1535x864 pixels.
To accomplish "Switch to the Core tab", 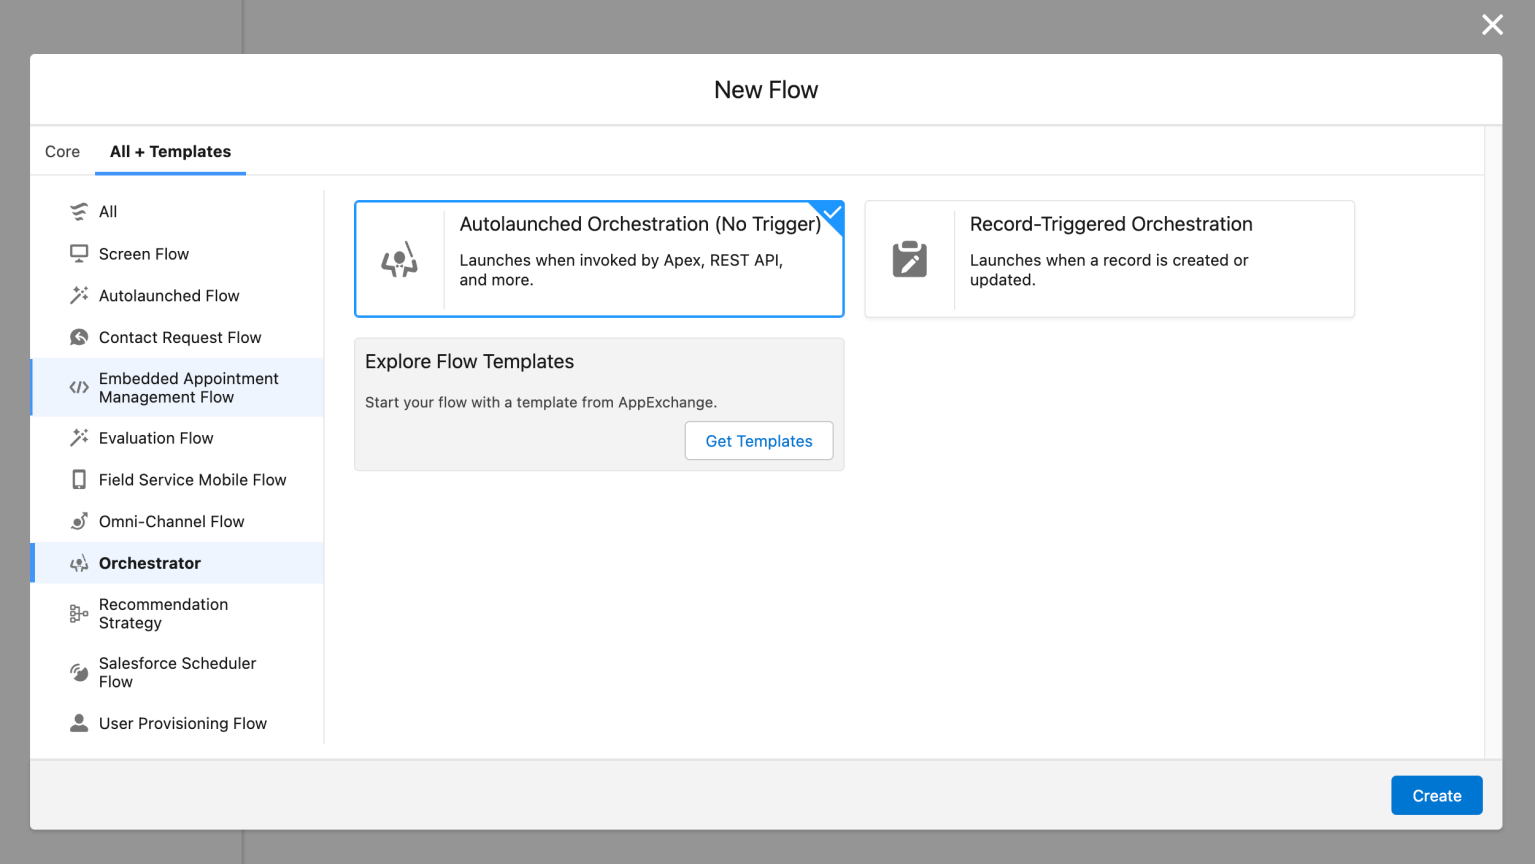I will [x=62, y=151].
